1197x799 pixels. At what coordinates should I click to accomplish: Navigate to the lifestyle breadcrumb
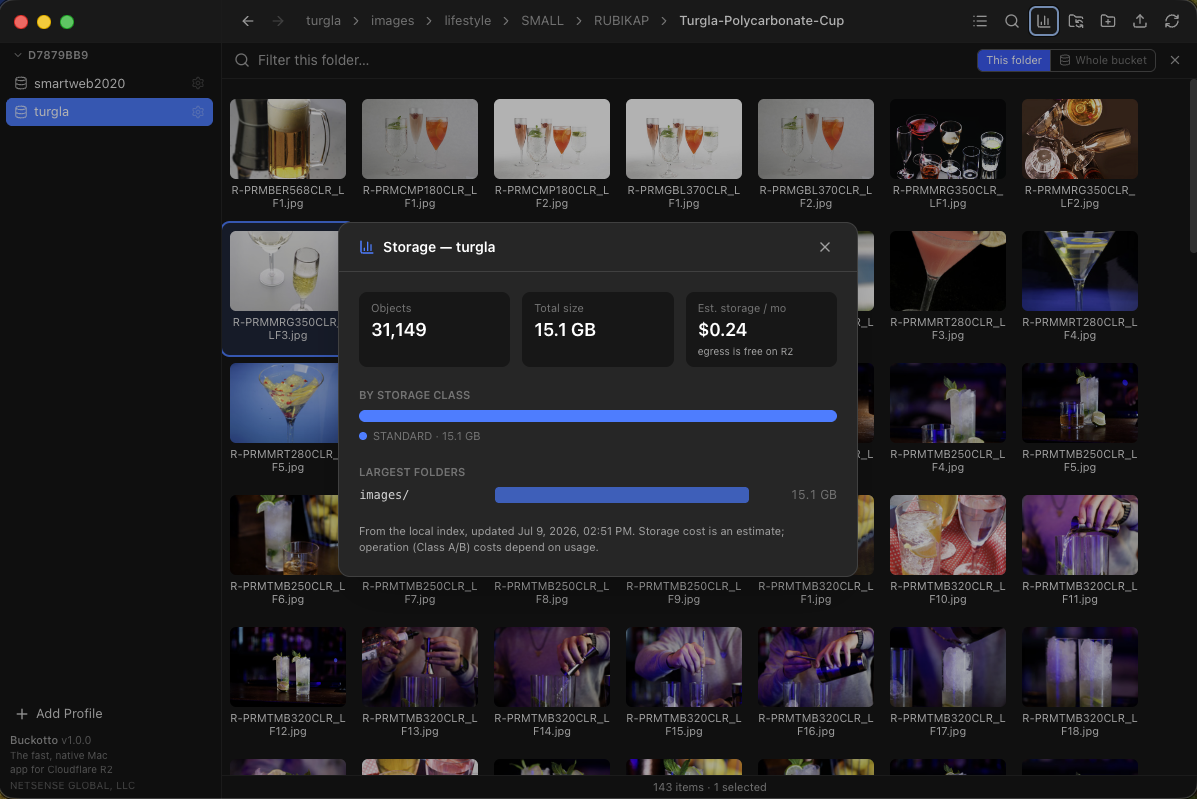[467, 21]
